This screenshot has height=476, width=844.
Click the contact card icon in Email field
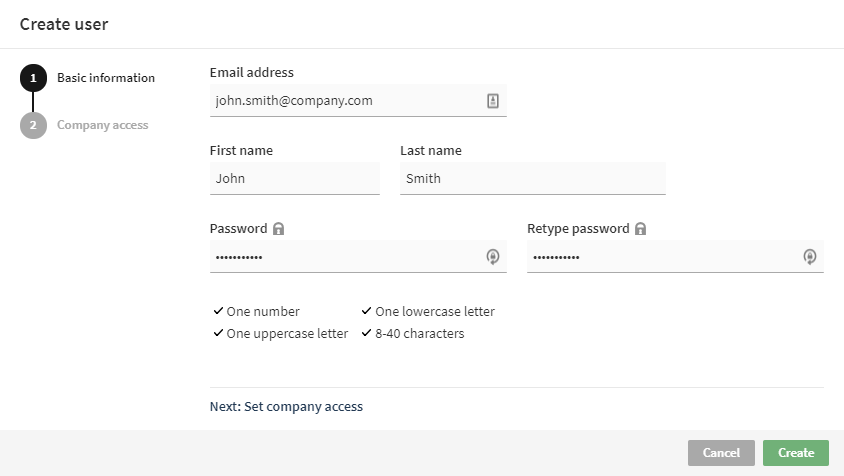tap(493, 101)
